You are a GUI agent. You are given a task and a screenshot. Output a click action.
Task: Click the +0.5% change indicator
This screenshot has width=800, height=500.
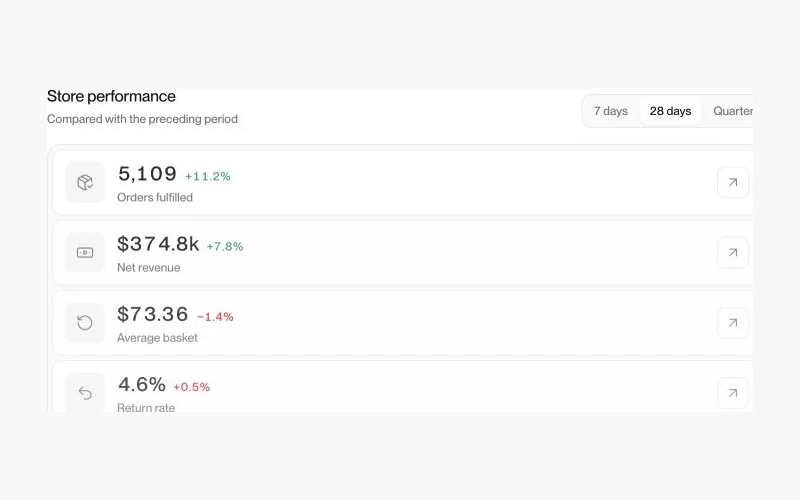pyautogui.click(x=191, y=387)
